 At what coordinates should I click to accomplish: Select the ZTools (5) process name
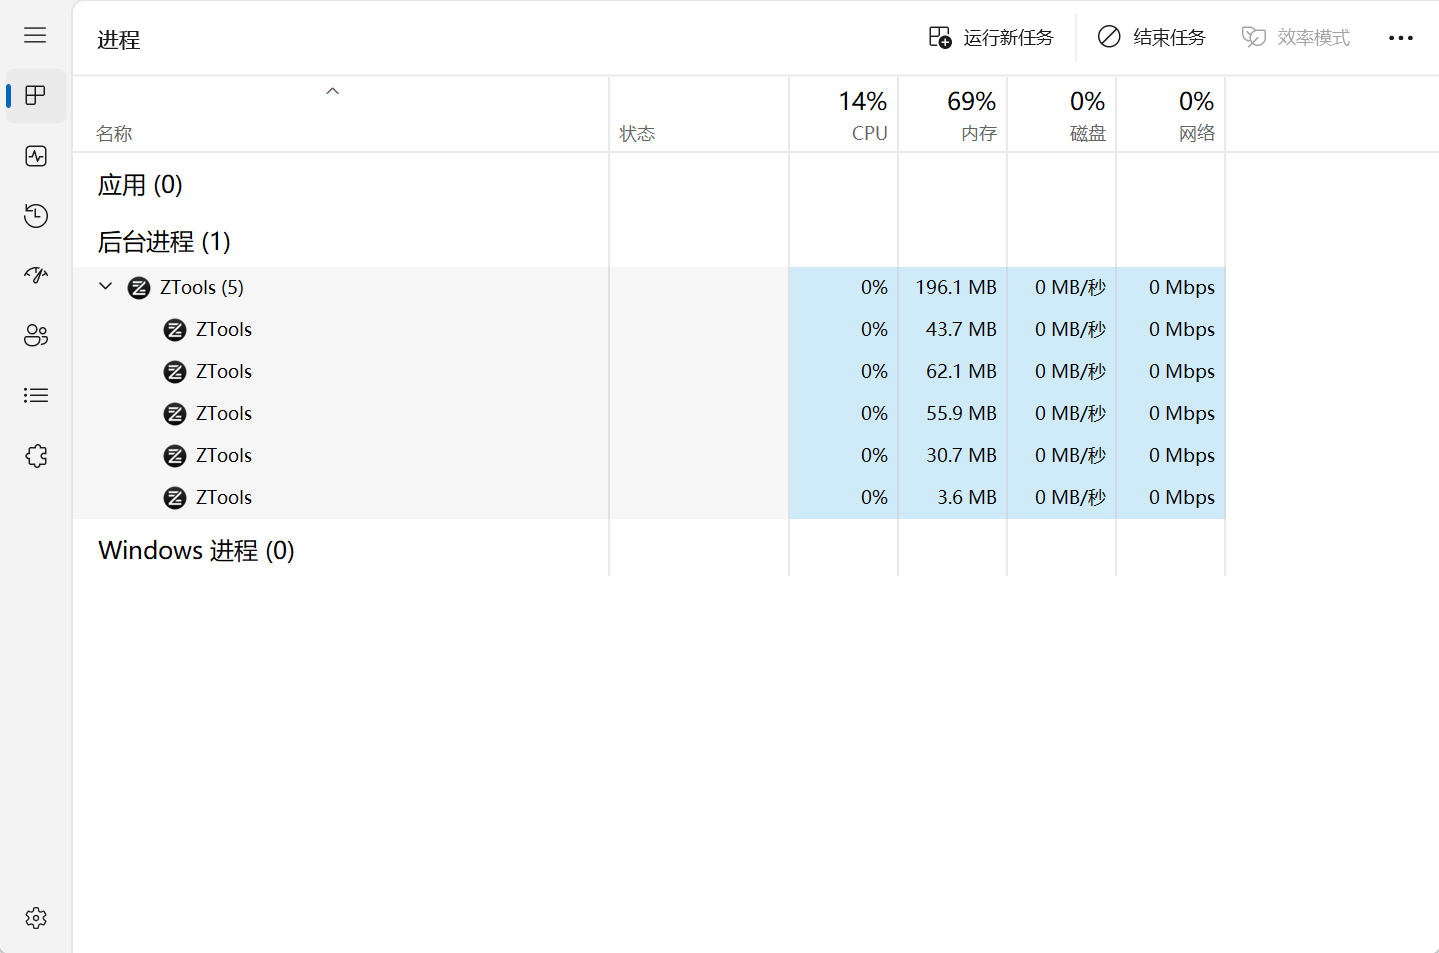(x=202, y=288)
